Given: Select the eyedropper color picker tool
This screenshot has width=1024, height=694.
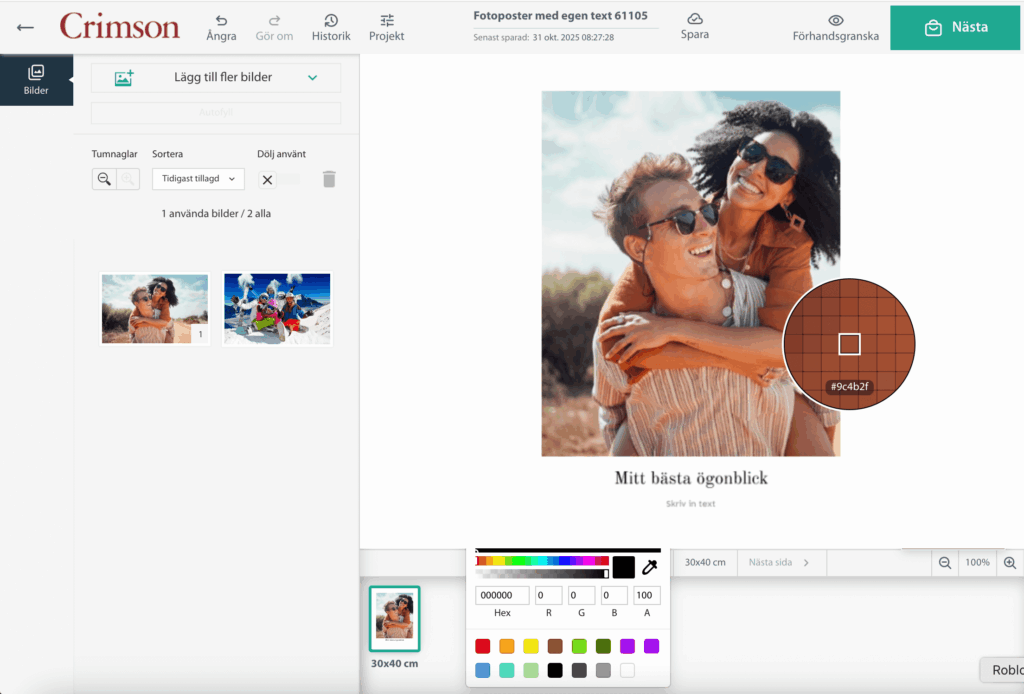Looking at the screenshot, I should tap(649, 568).
